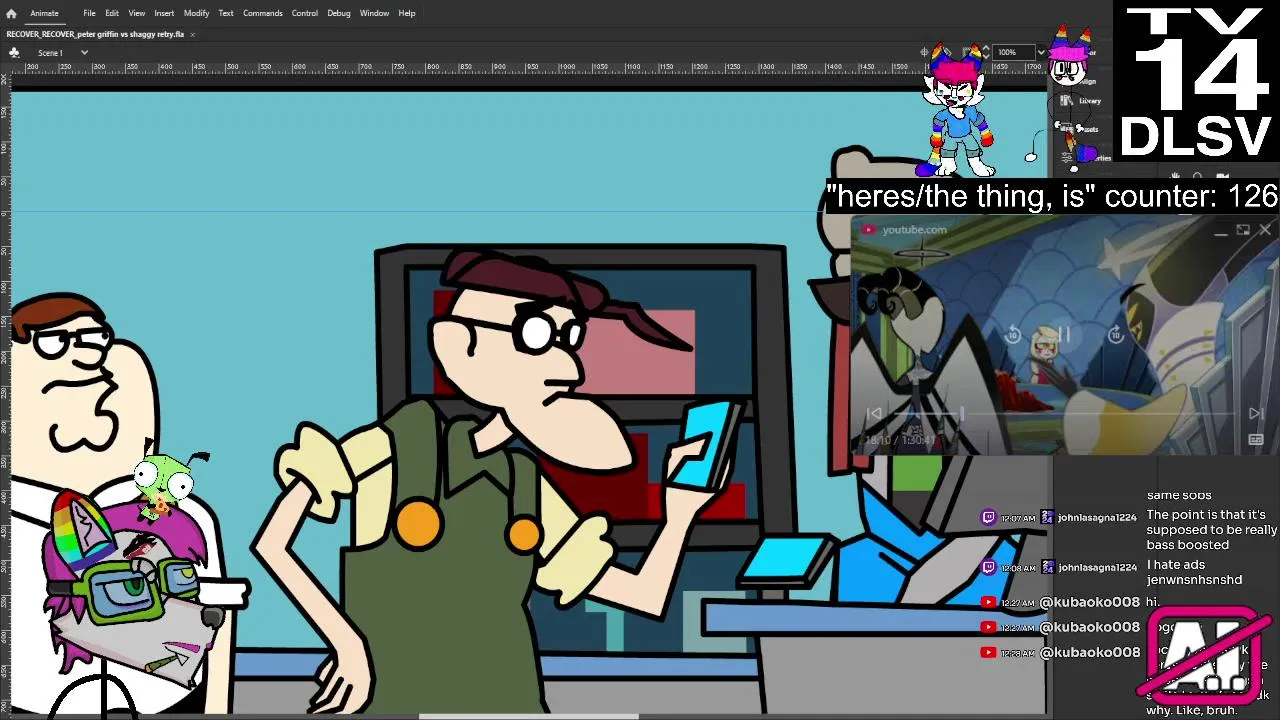Click the 'heres/the thing, is' counter text
Viewport: 1280px width, 720px height.
[1052, 196]
